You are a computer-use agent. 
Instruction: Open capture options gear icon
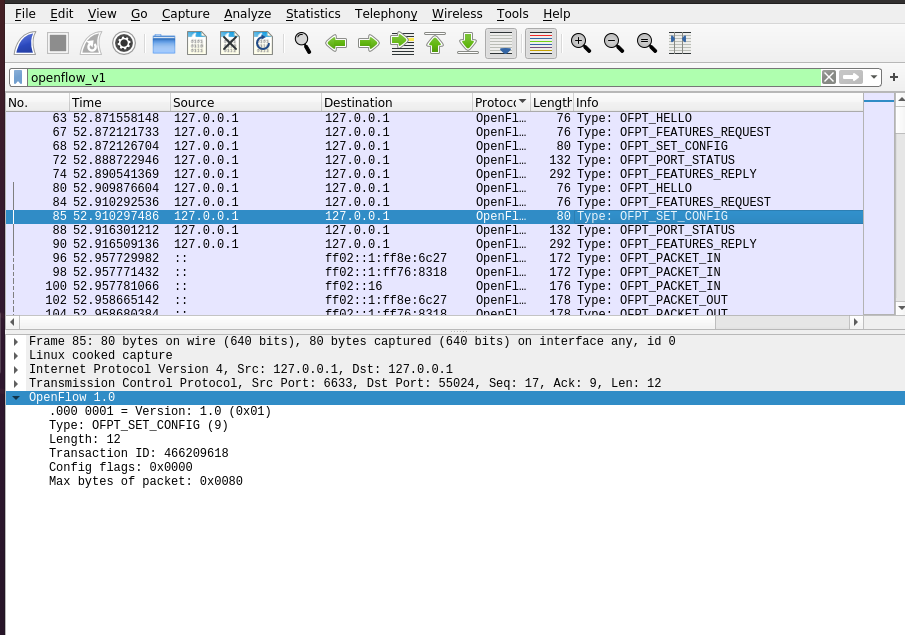pos(124,43)
